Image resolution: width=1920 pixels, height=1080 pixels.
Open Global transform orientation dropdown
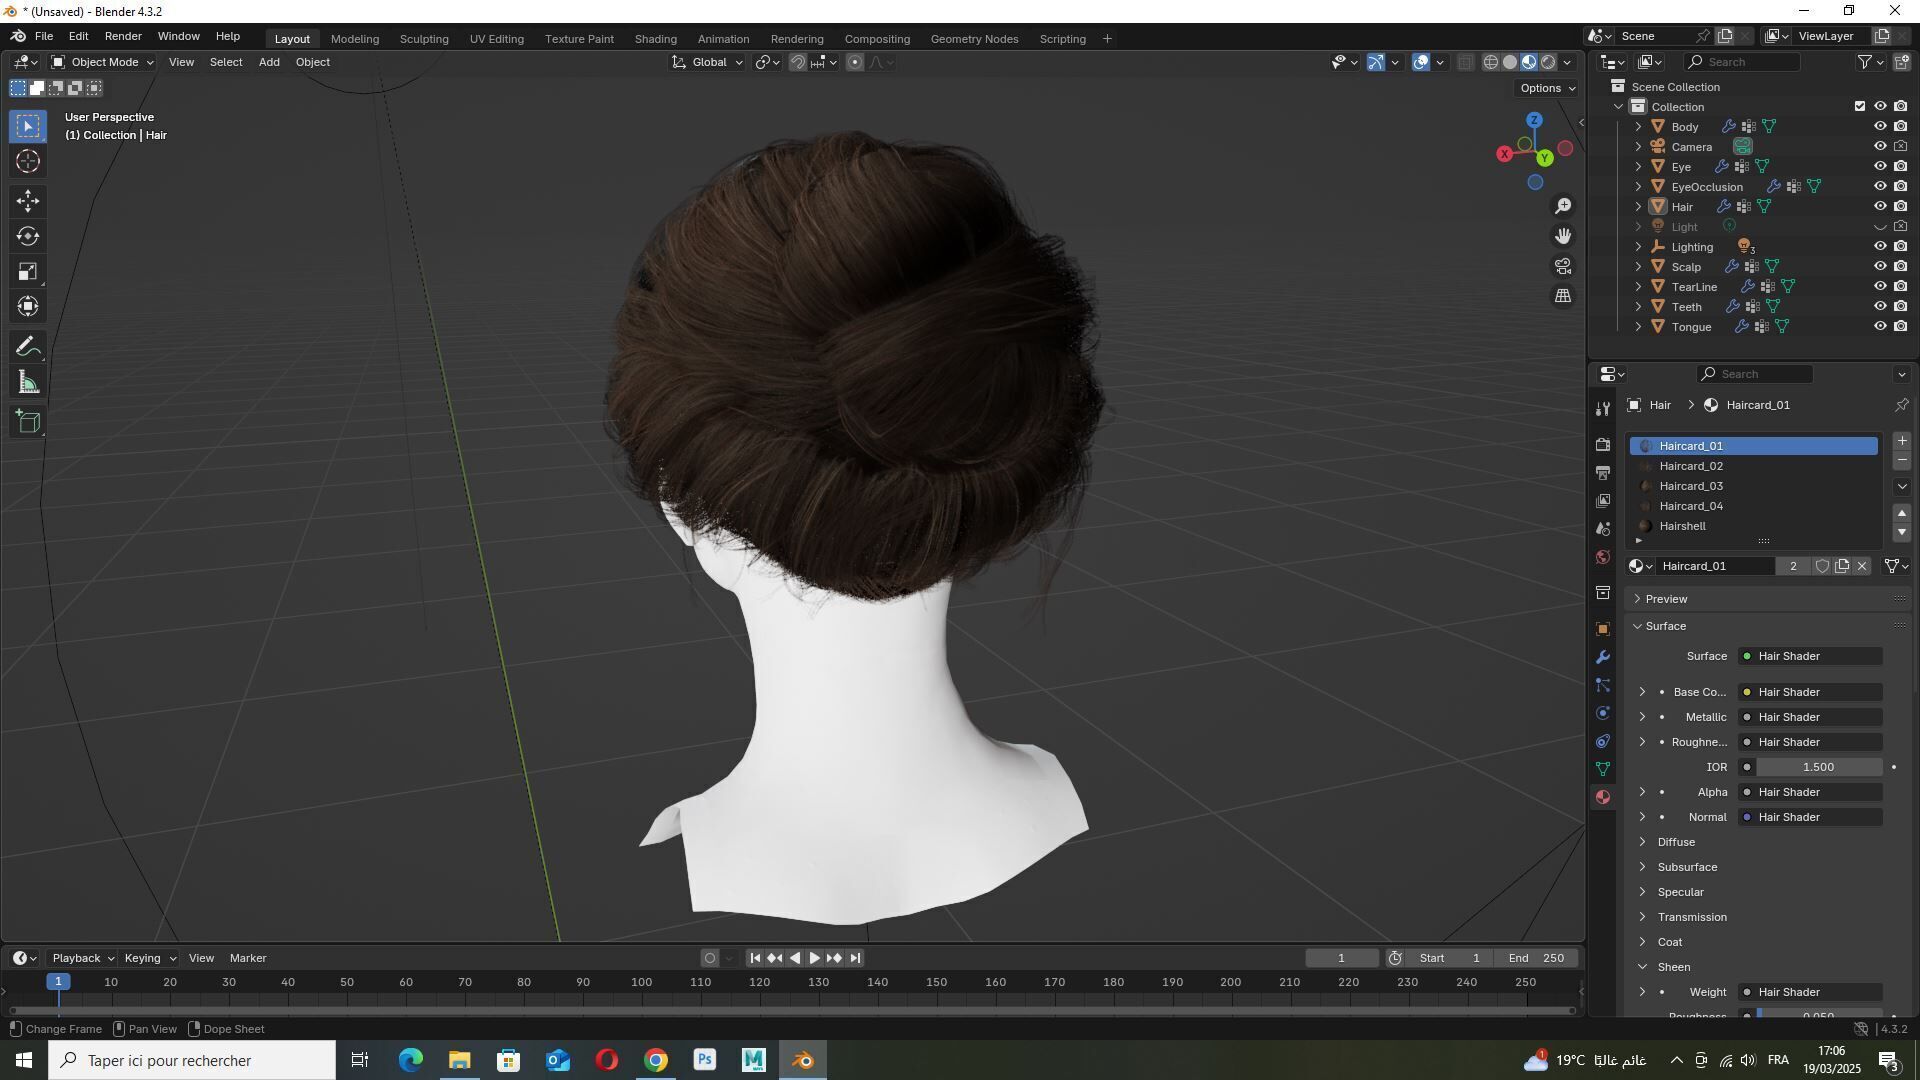point(708,62)
